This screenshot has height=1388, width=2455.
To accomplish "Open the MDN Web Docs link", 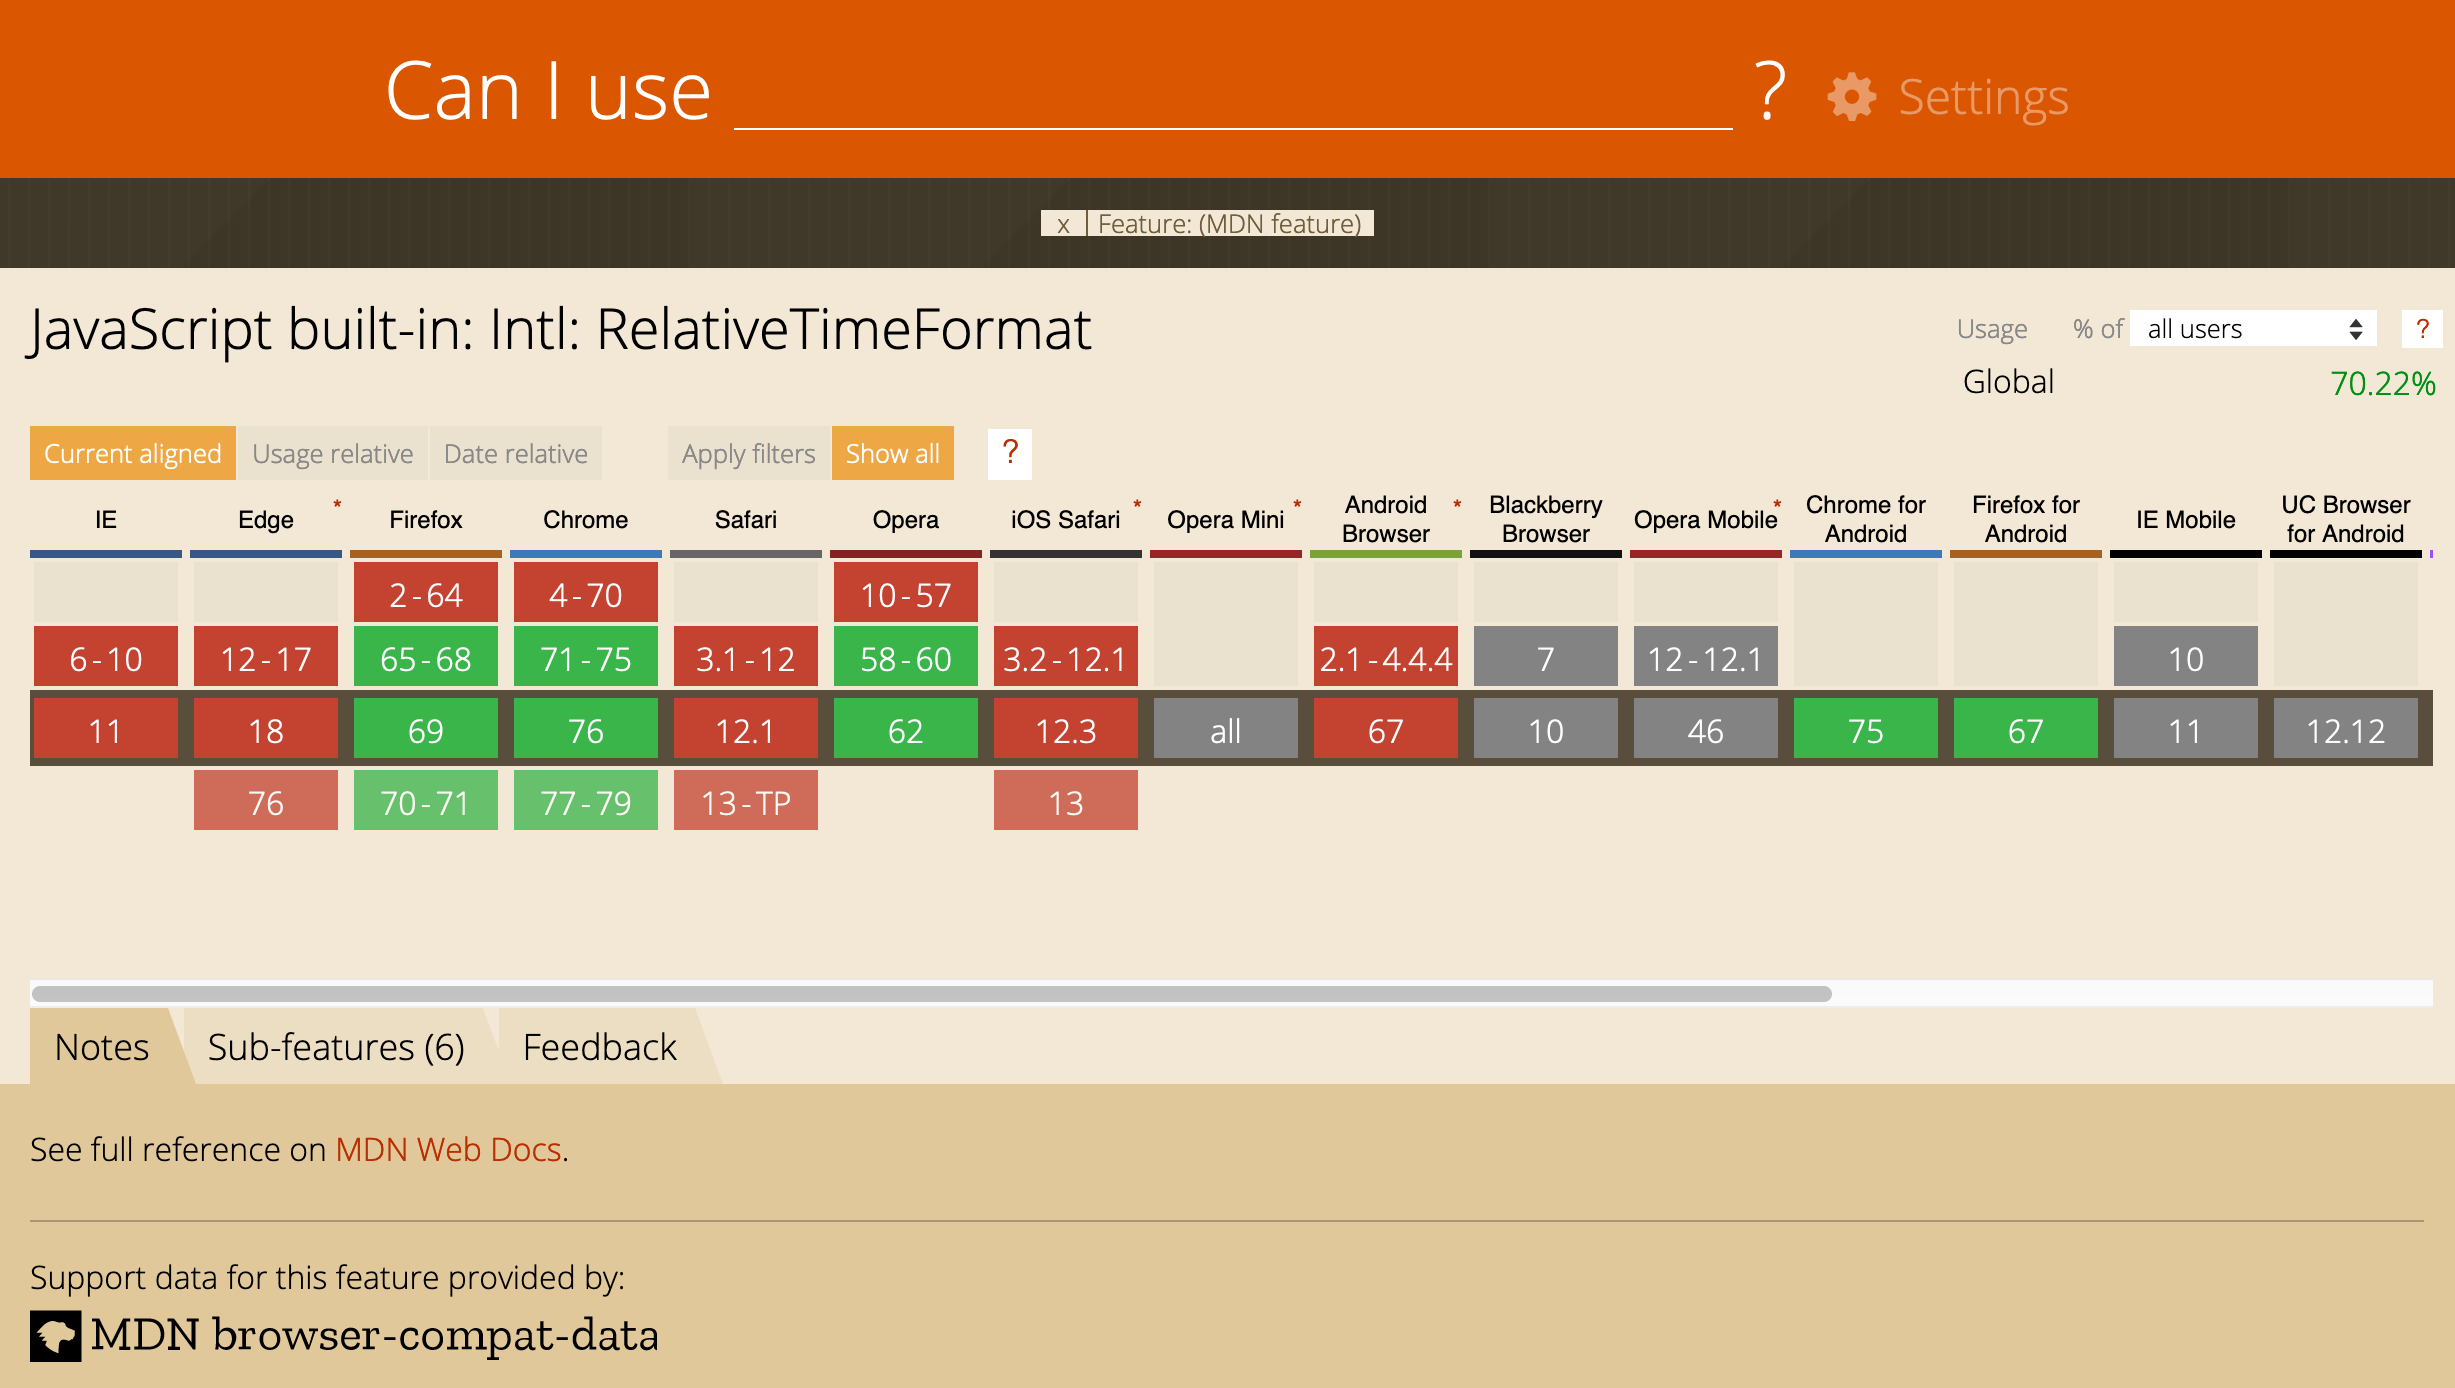I will pyautogui.click(x=448, y=1150).
